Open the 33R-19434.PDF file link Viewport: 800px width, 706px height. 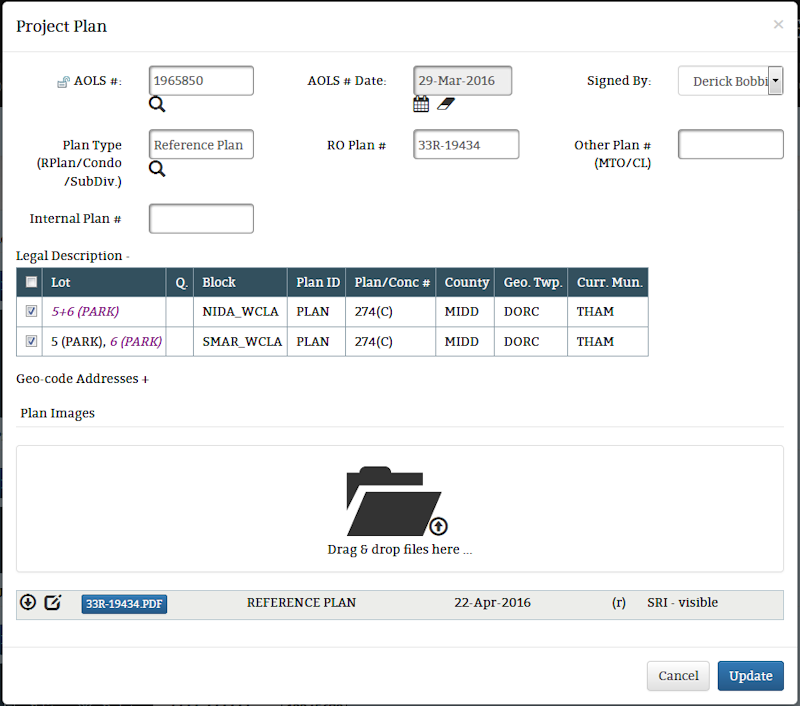124,604
